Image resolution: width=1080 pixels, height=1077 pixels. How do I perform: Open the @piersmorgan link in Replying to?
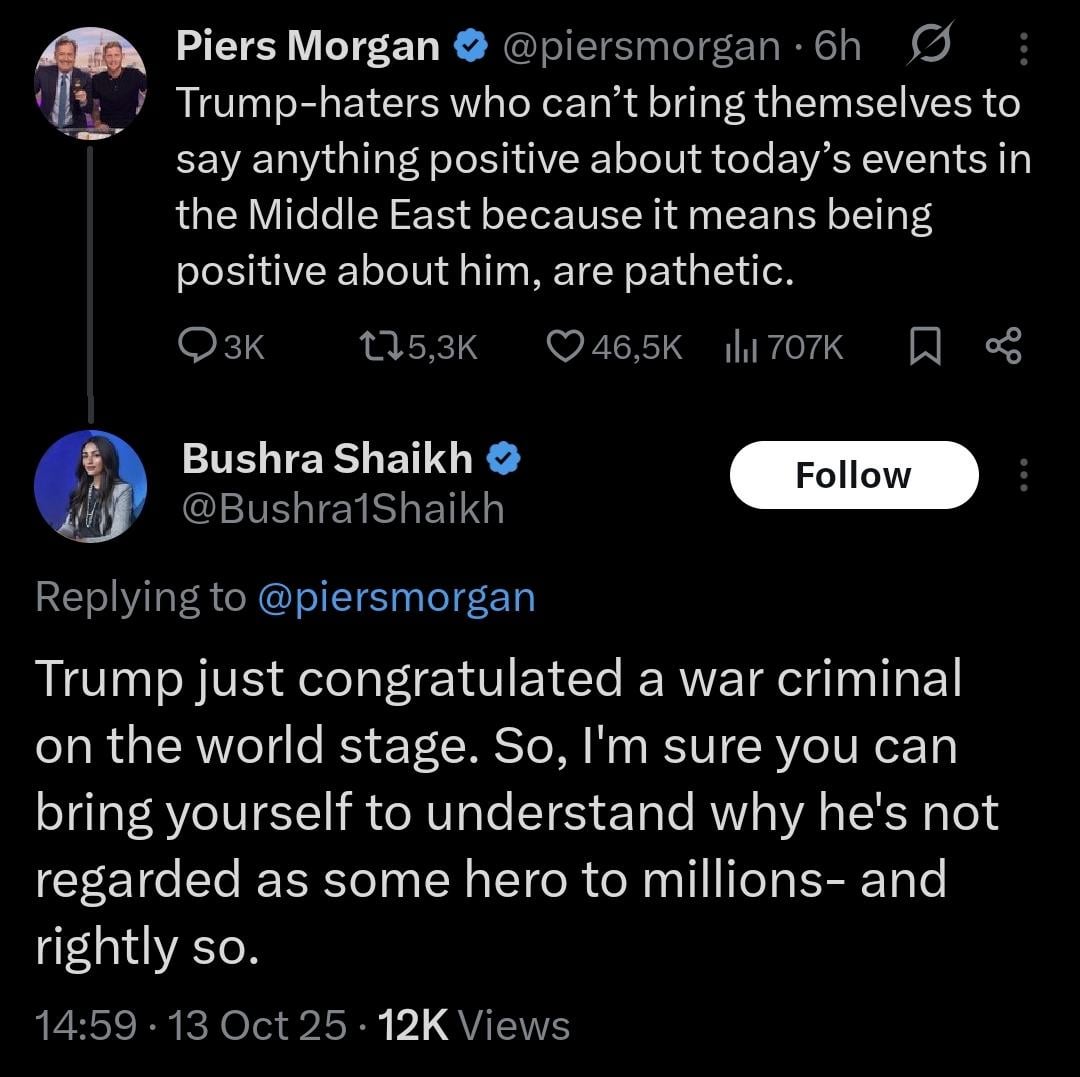tap(396, 597)
